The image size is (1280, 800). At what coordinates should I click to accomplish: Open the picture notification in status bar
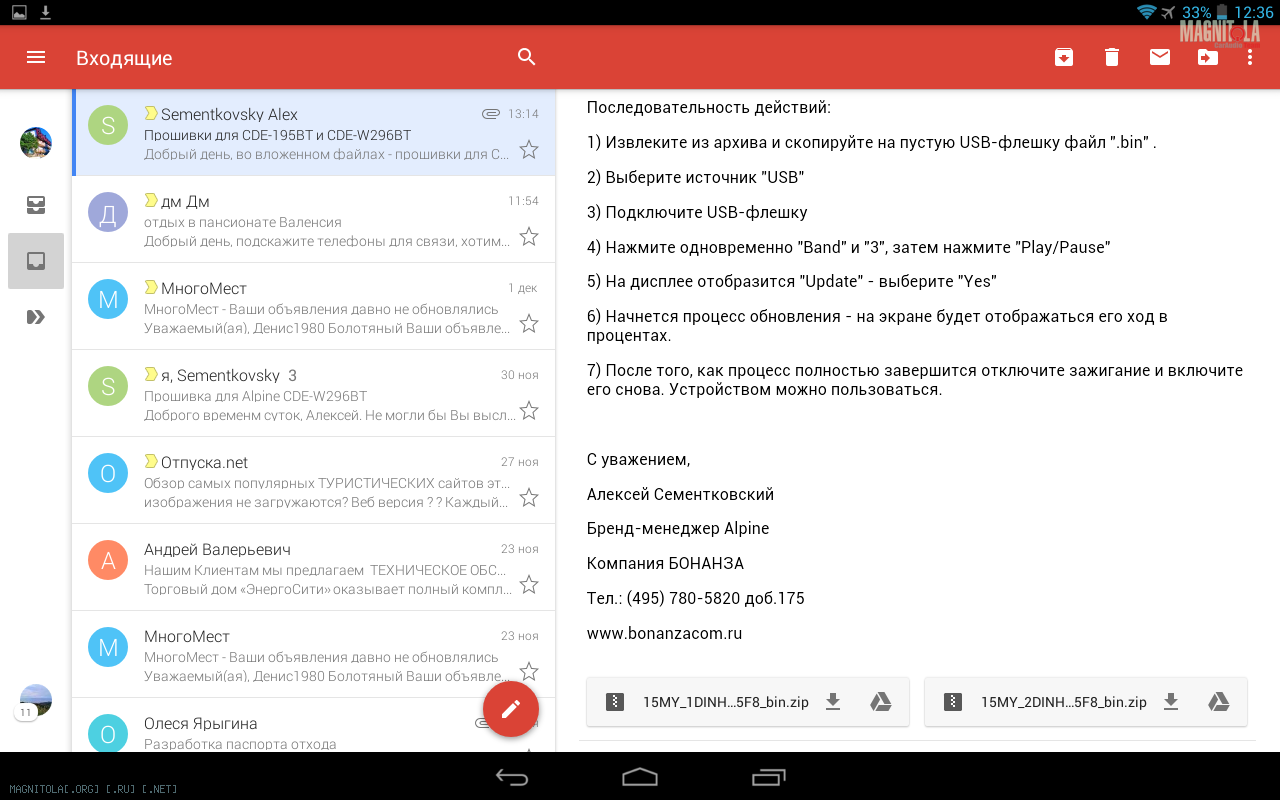(19, 12)
